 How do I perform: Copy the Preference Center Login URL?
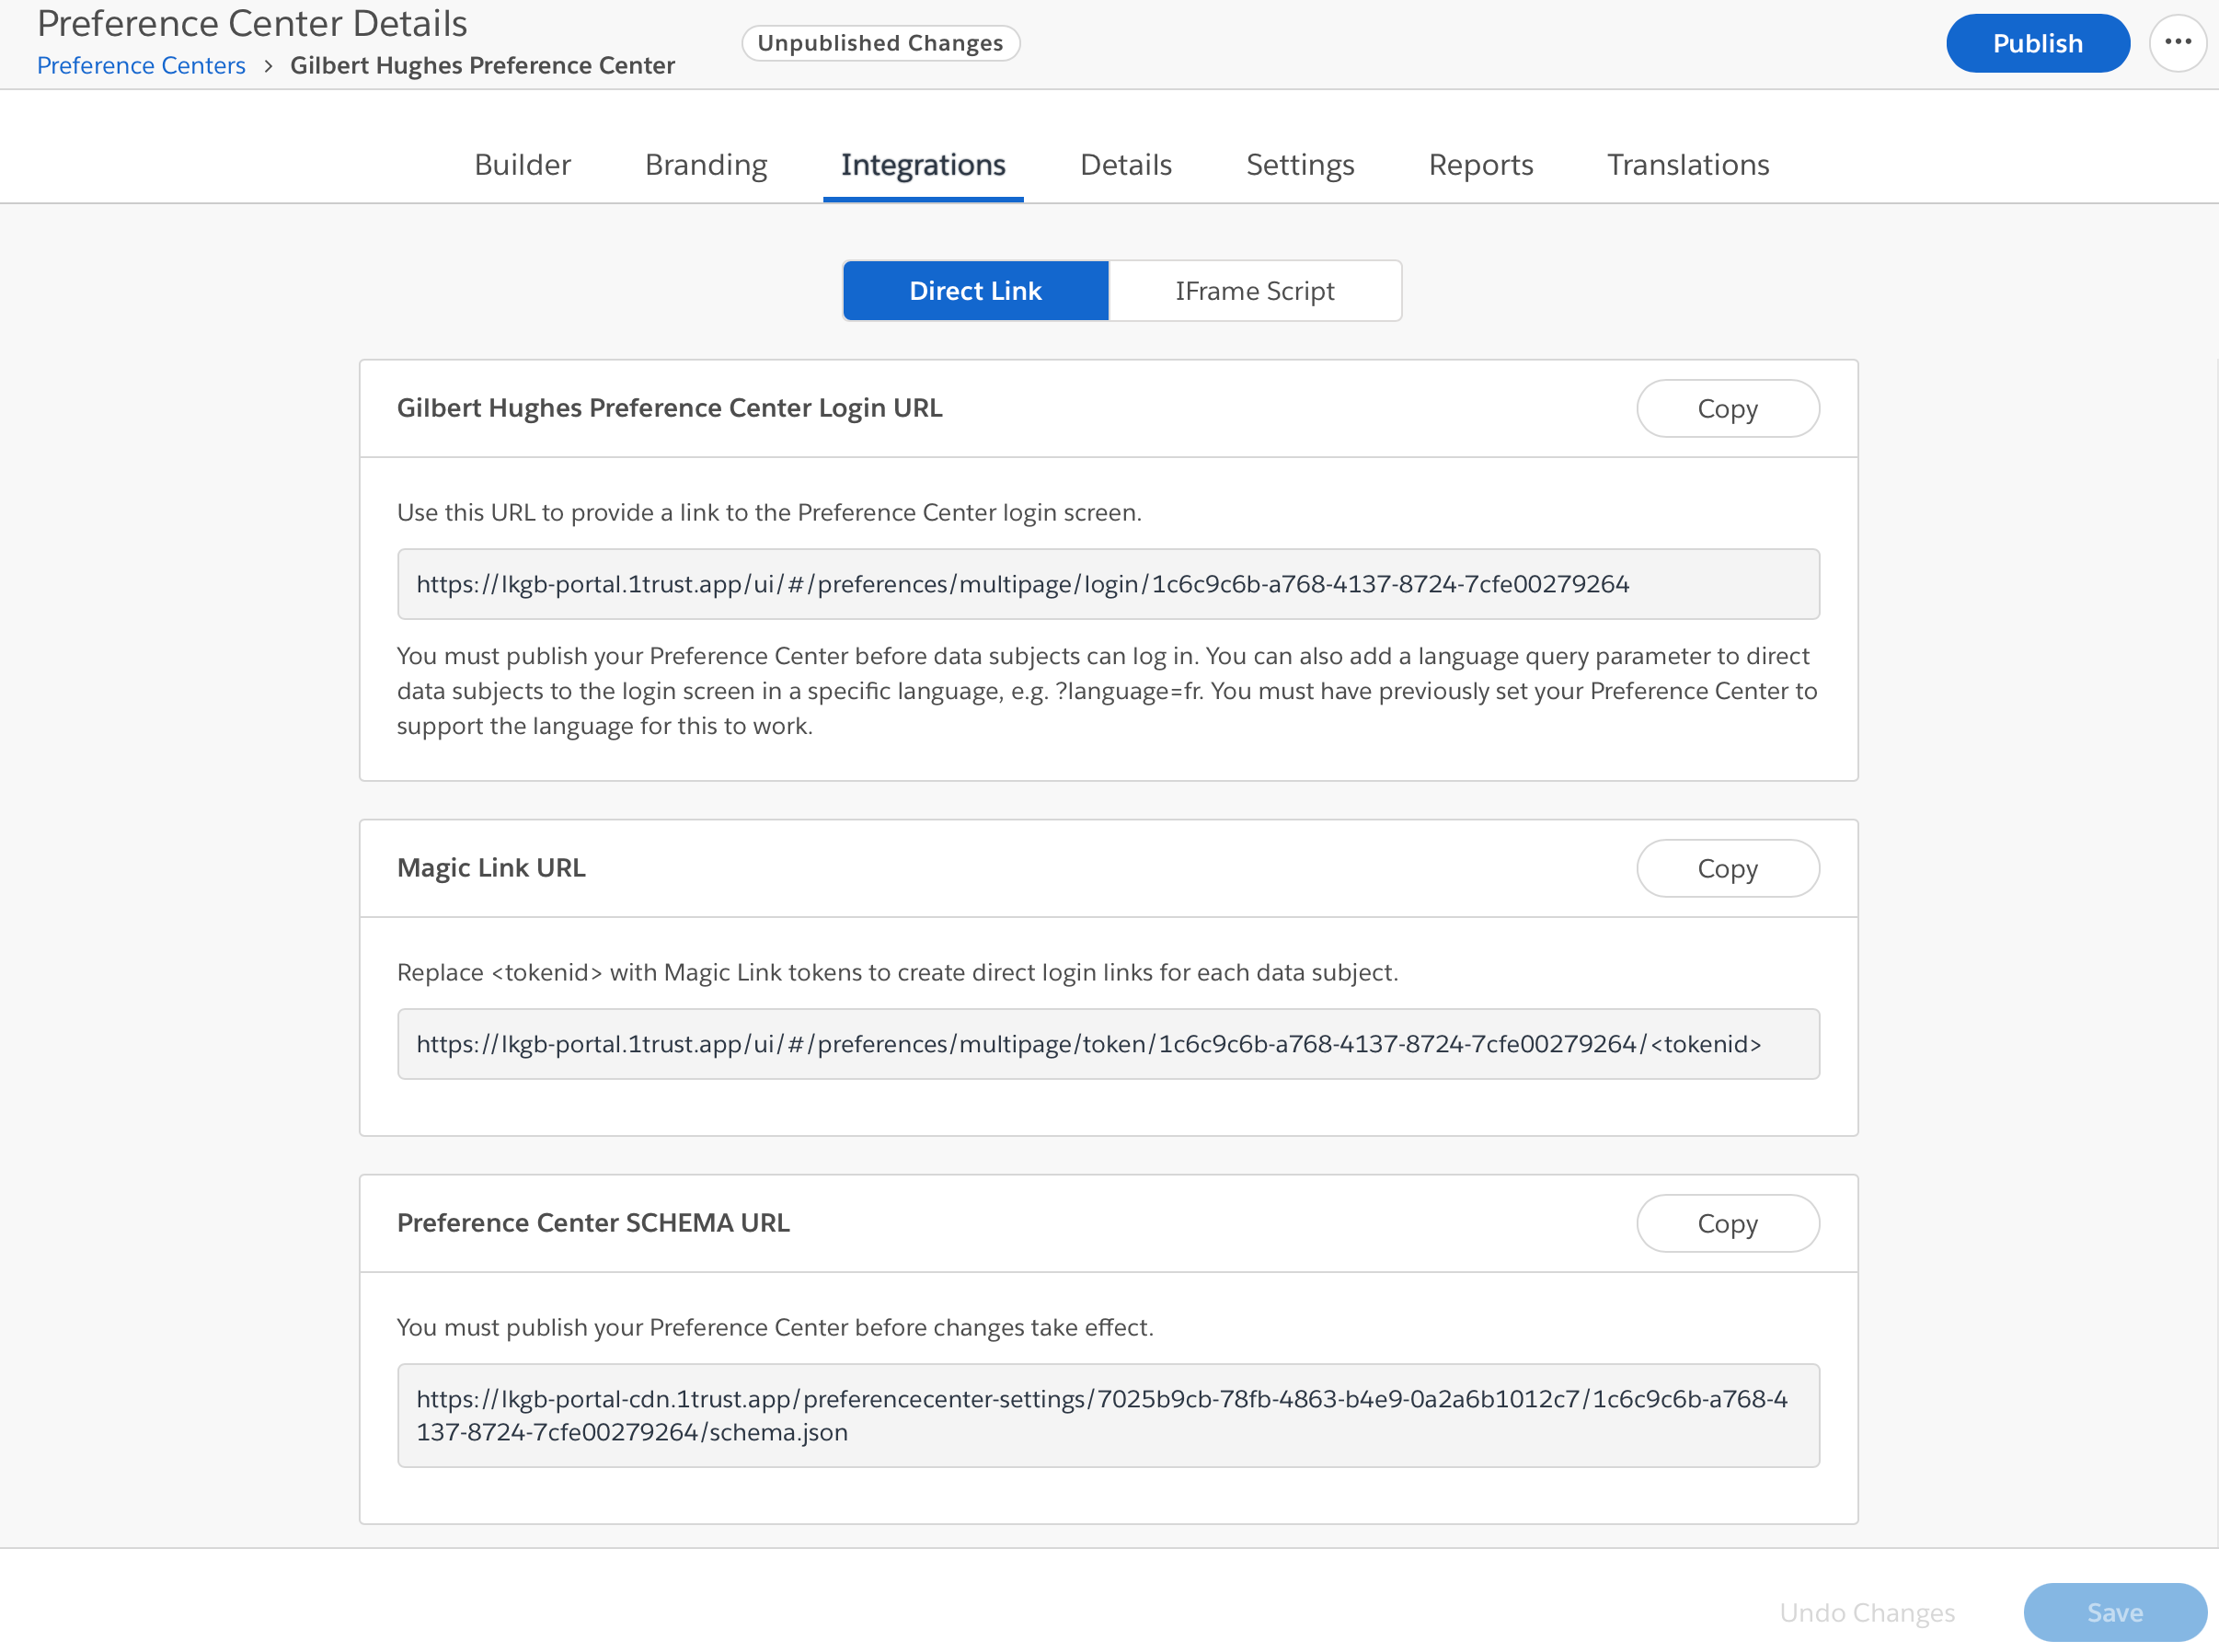click(x=1728, y=408)
